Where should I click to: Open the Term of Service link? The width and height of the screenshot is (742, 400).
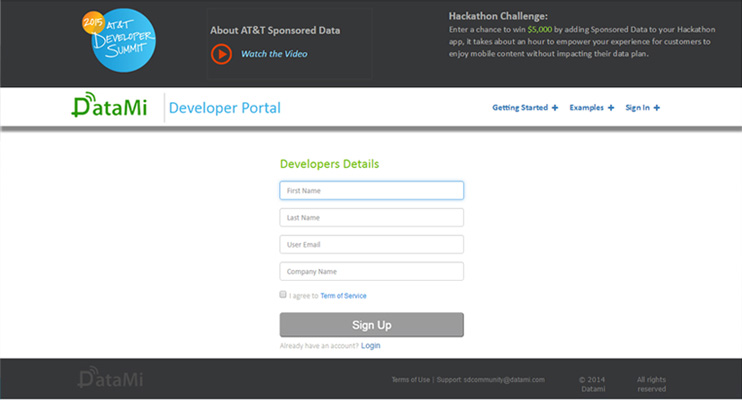[x=343, y=296]
